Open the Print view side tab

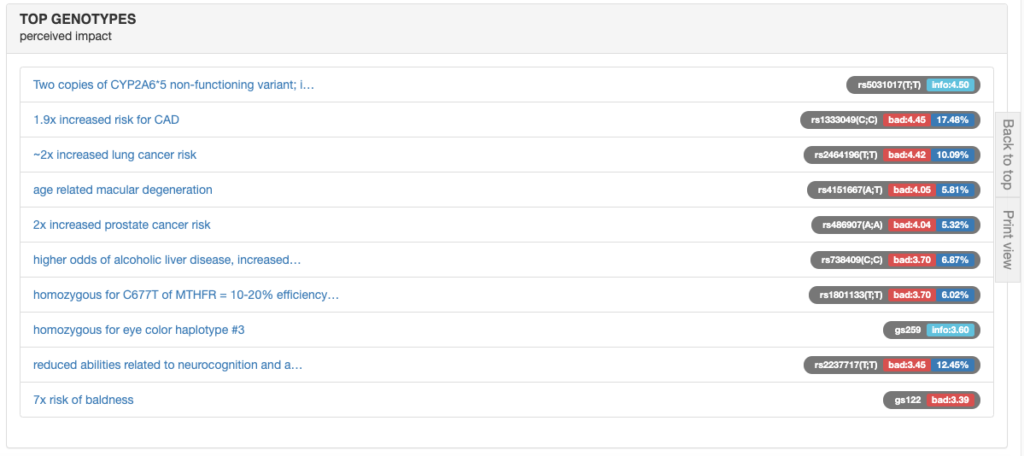click(x=1008, y=239)
